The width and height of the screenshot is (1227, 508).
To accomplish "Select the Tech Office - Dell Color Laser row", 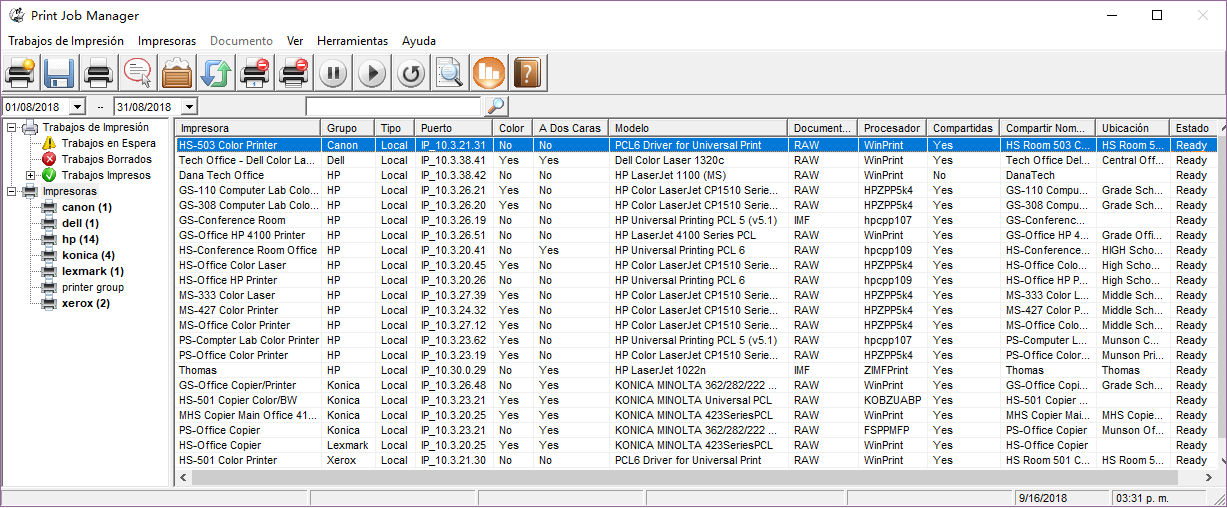I will click(697, 160).
